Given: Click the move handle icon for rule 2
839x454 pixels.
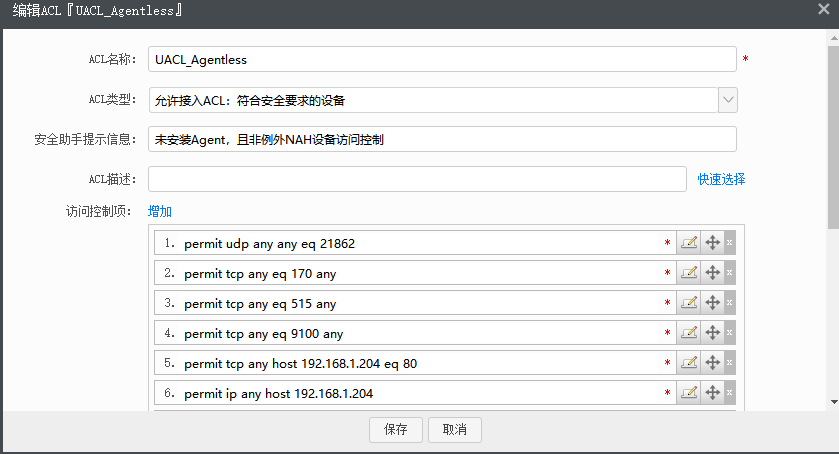Looking at the screenshot, I should [712, 273].
